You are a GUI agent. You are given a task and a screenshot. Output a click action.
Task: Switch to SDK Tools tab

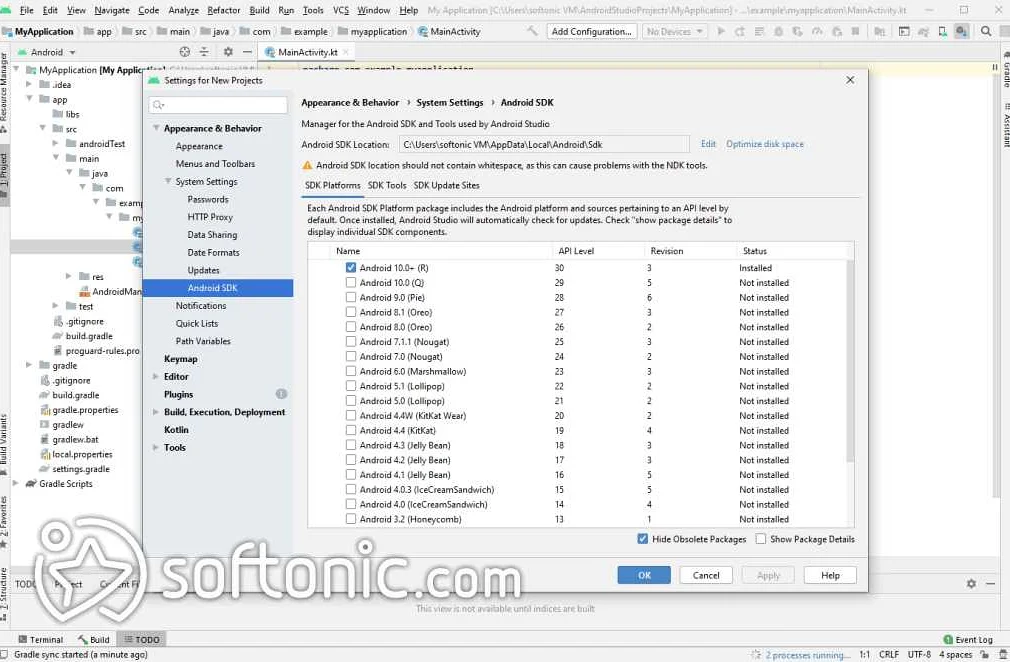[386, 185]
